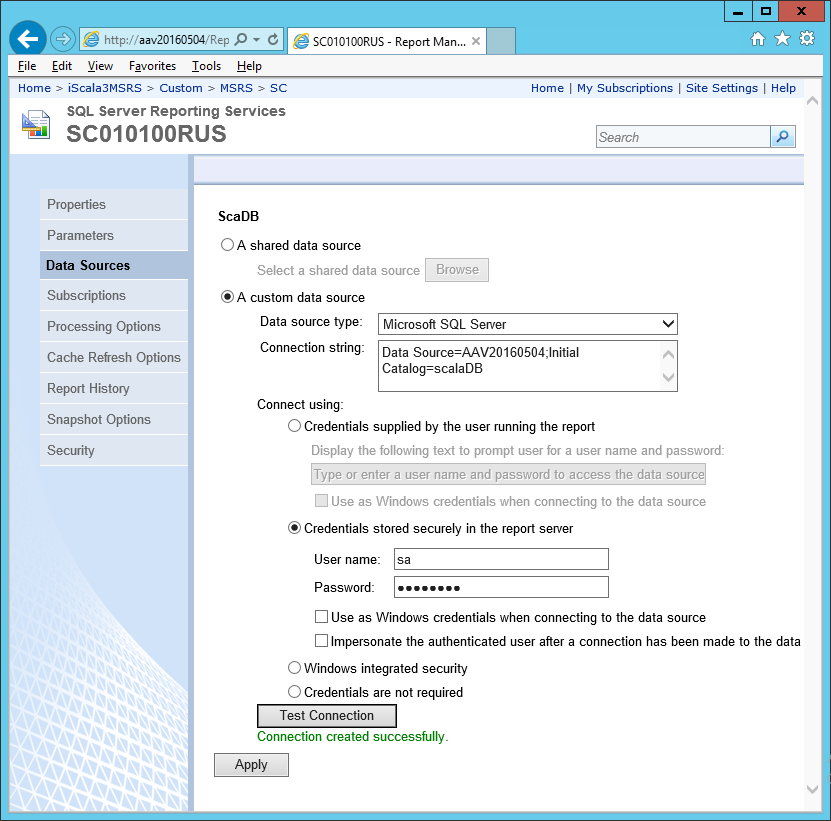
Task: Go to Custom breadcrumb folder
Action: click(x=181, y=88)
